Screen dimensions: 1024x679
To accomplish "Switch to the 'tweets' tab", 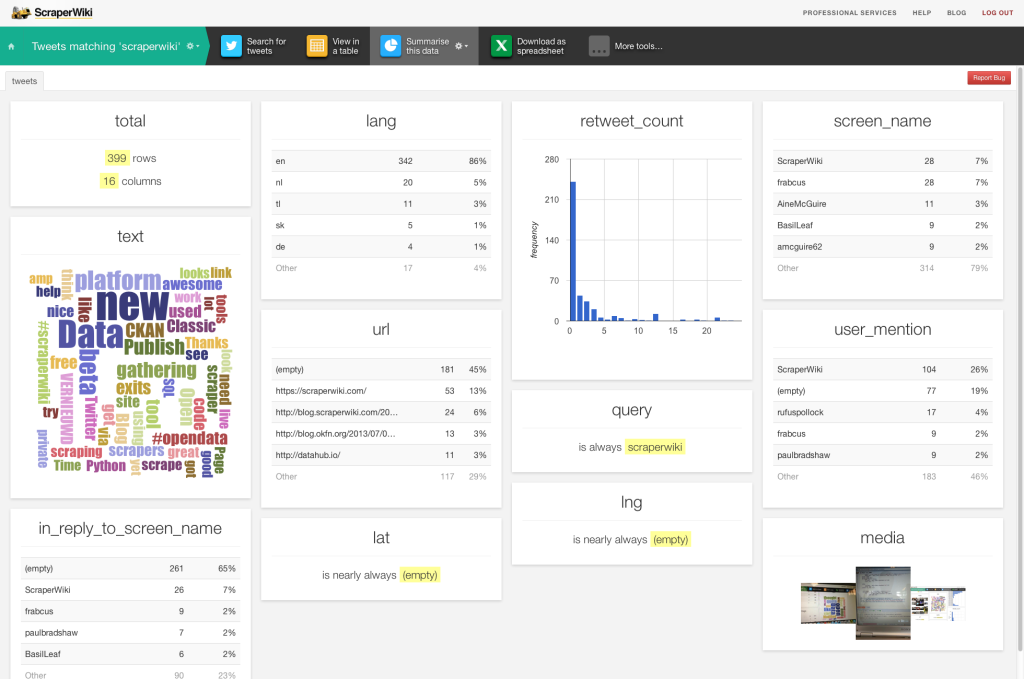I will pos(24,81).
